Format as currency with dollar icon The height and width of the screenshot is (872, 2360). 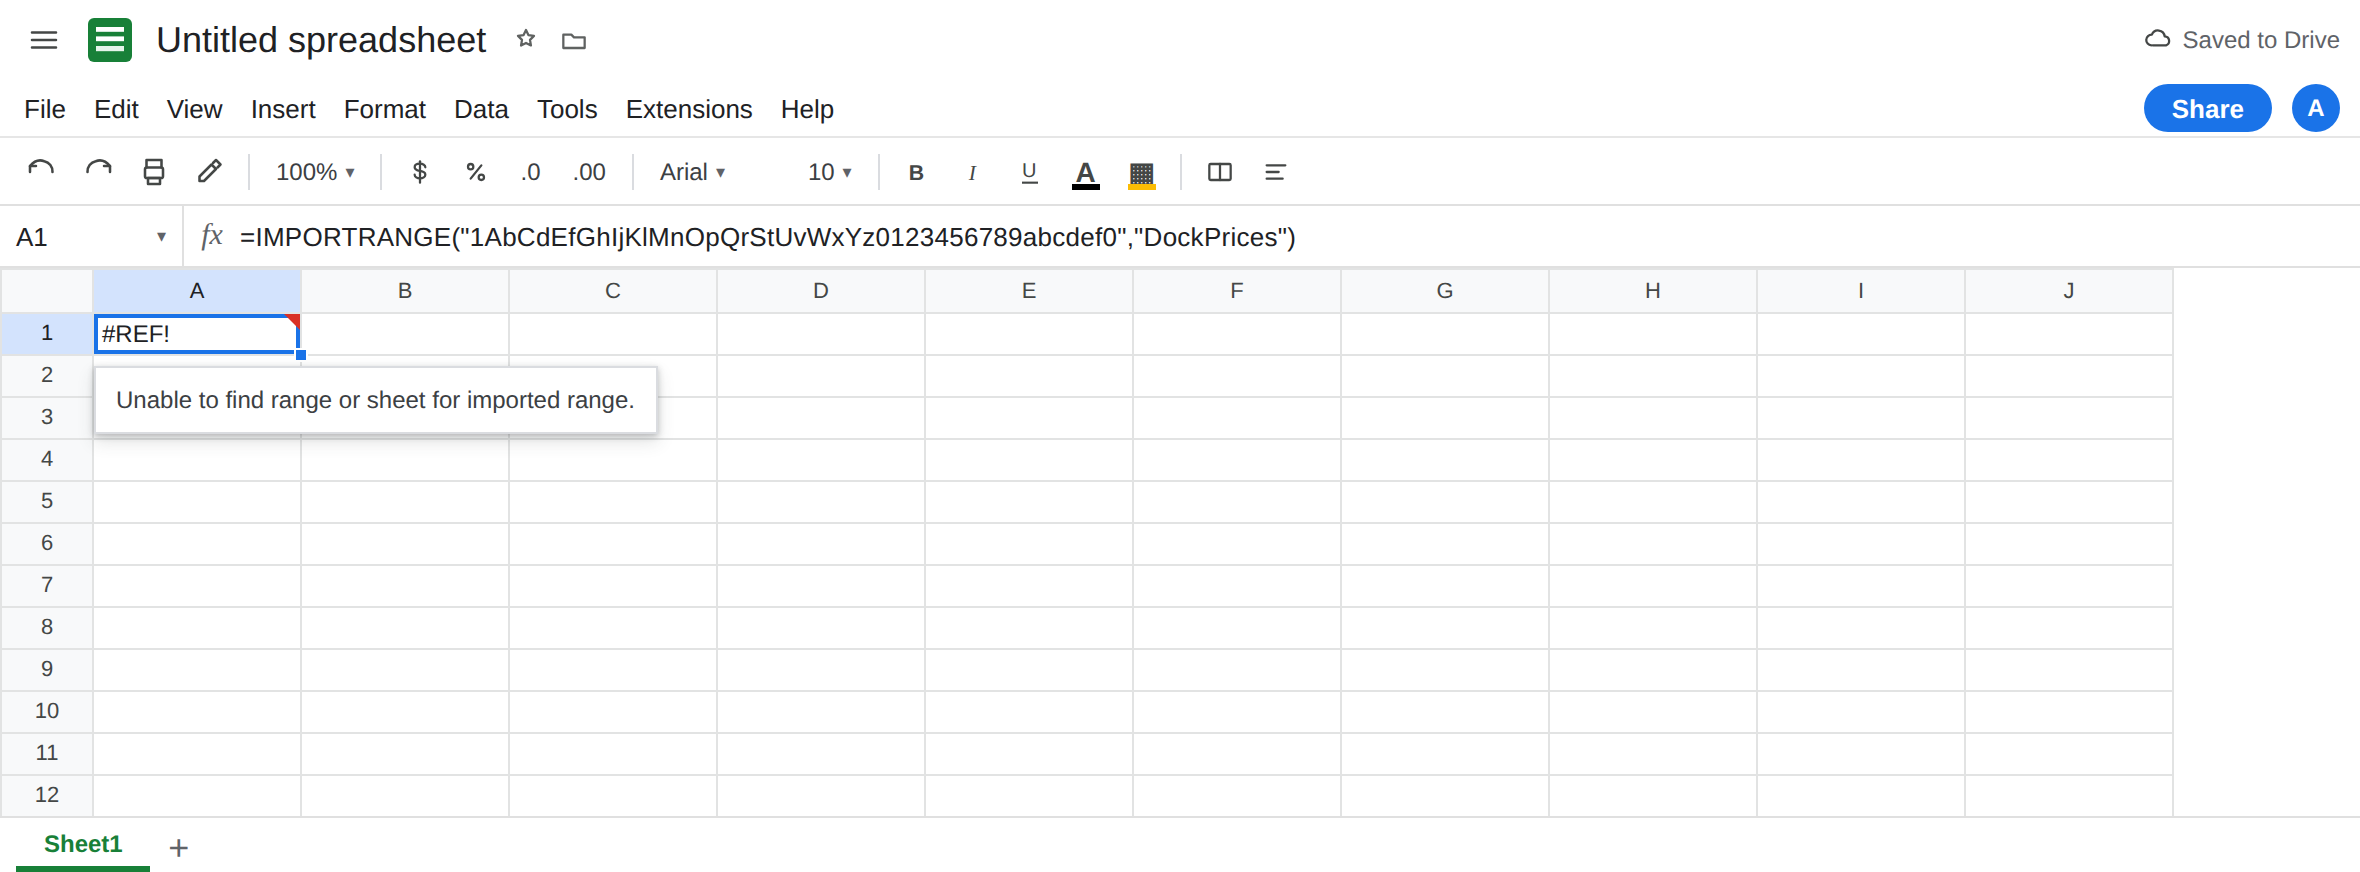click(420, 172)
